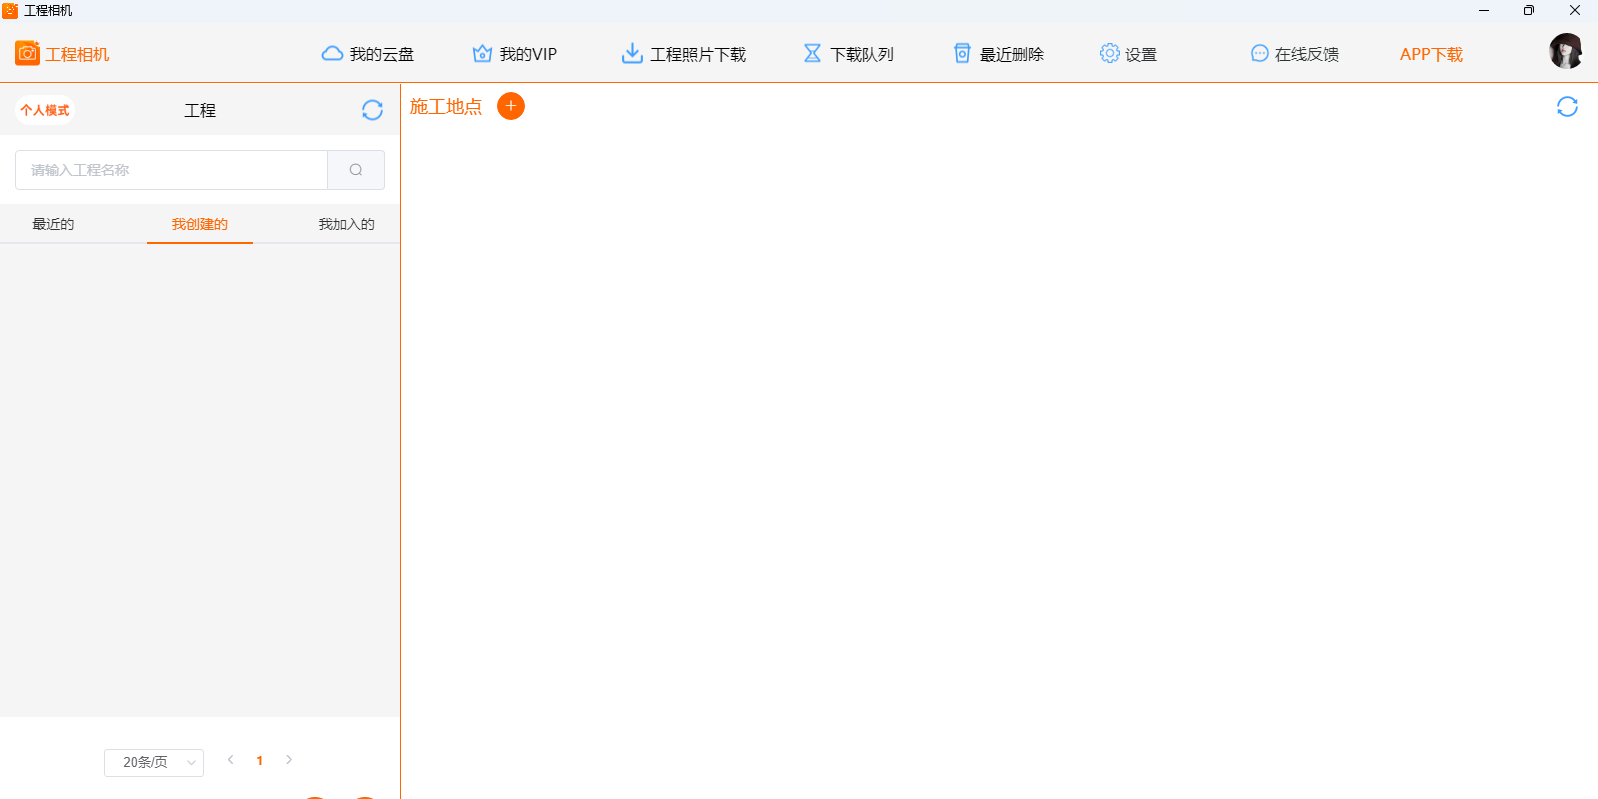The width and height of the screenshot is (1598, 799).
Task: Toggle the 个人模式 mode switch
Action: [45, 110]
